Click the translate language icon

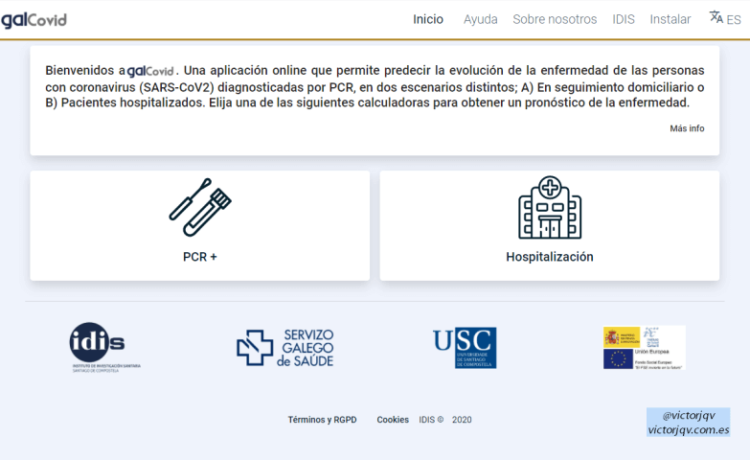(716, 18)
